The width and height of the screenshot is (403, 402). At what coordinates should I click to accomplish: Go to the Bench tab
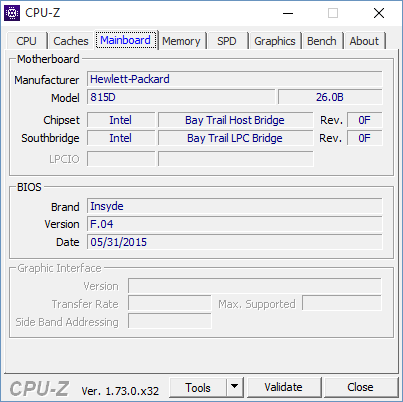coord(322,41)
